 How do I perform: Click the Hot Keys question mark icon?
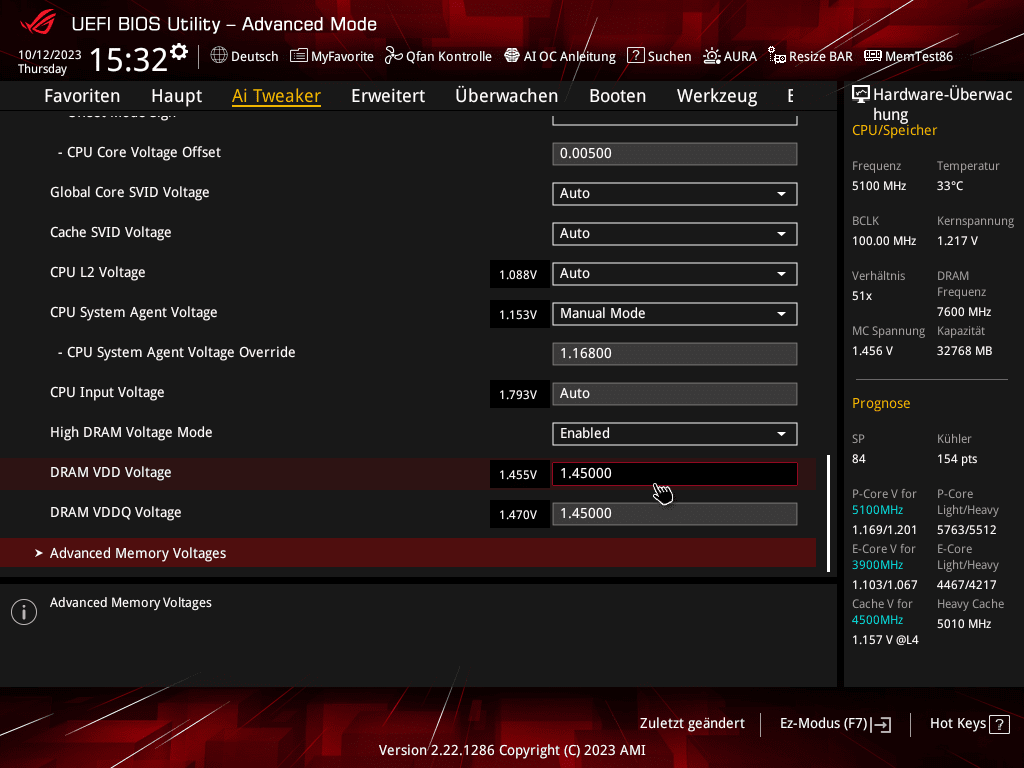[999, 724]
